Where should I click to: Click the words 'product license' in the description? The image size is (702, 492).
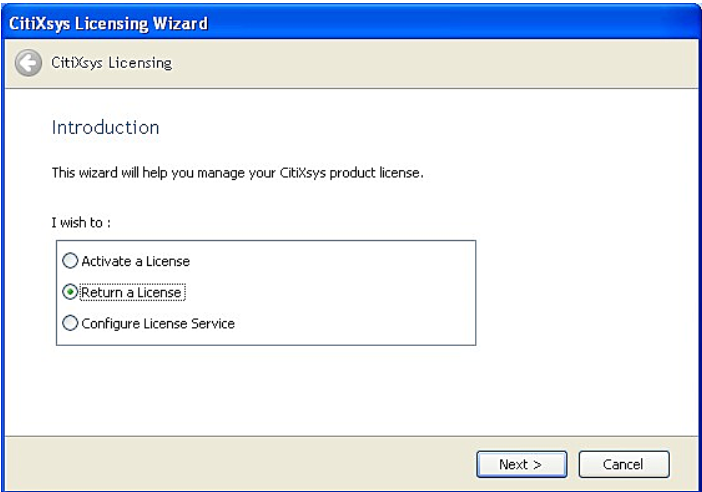tap(376, 173)
